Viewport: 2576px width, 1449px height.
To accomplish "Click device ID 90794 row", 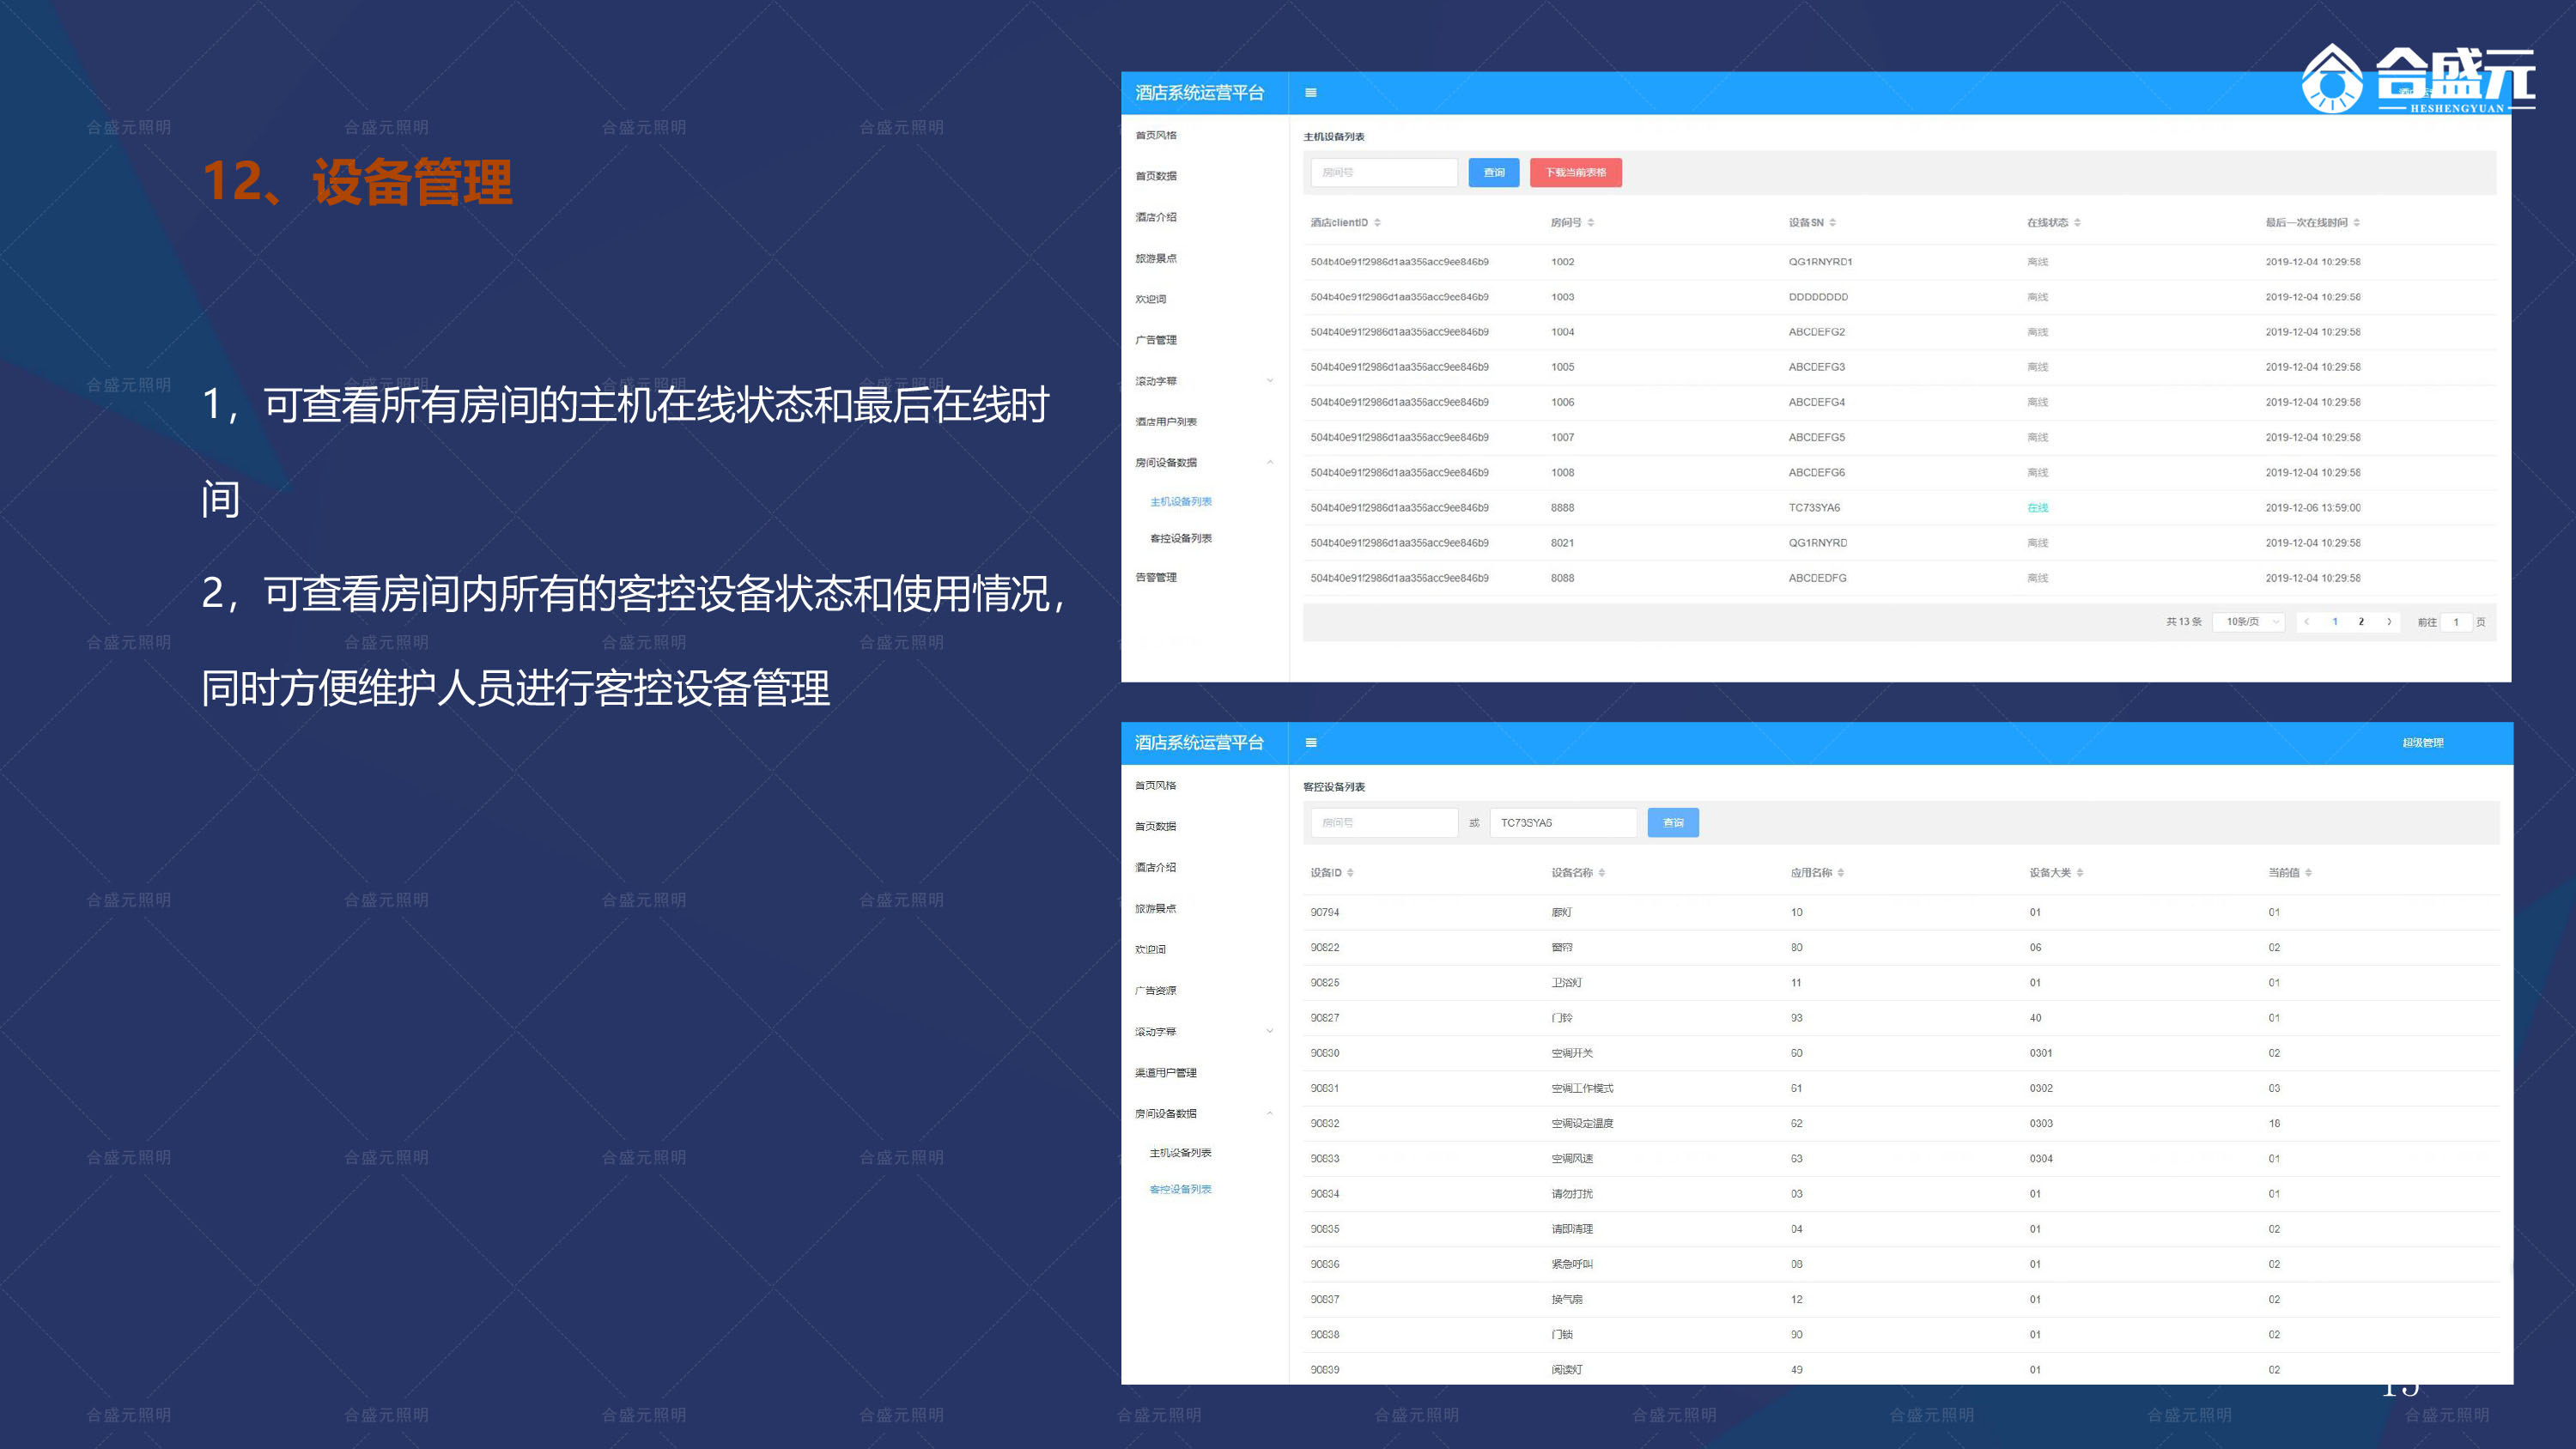I will (x=1900, y=912).
